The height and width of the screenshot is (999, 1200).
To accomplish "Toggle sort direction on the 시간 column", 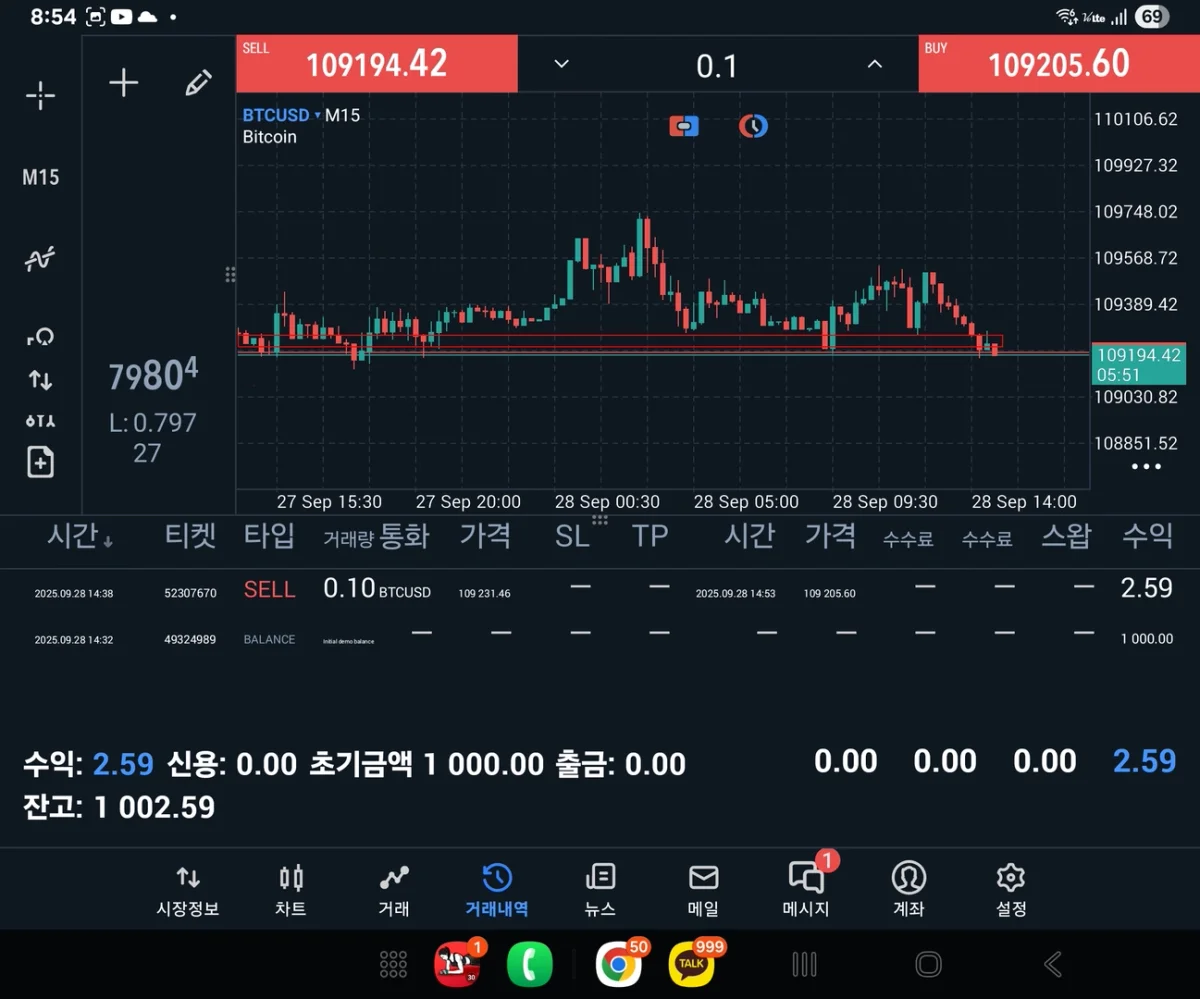I will (80, 536).
